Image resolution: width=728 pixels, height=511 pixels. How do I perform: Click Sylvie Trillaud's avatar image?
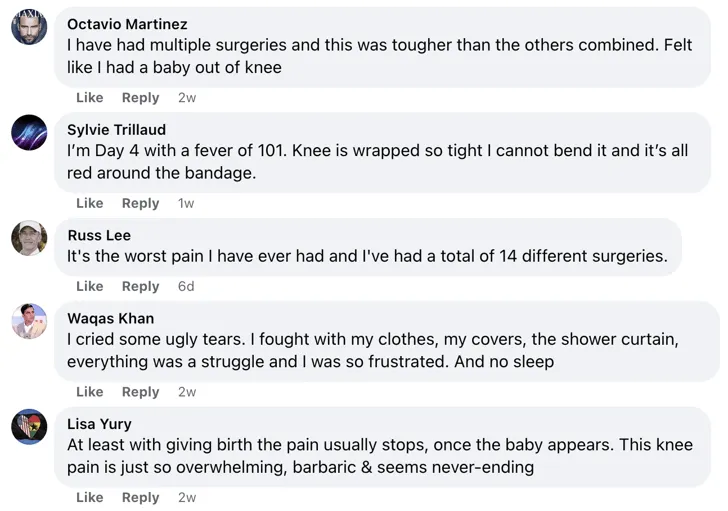(29, 133)
